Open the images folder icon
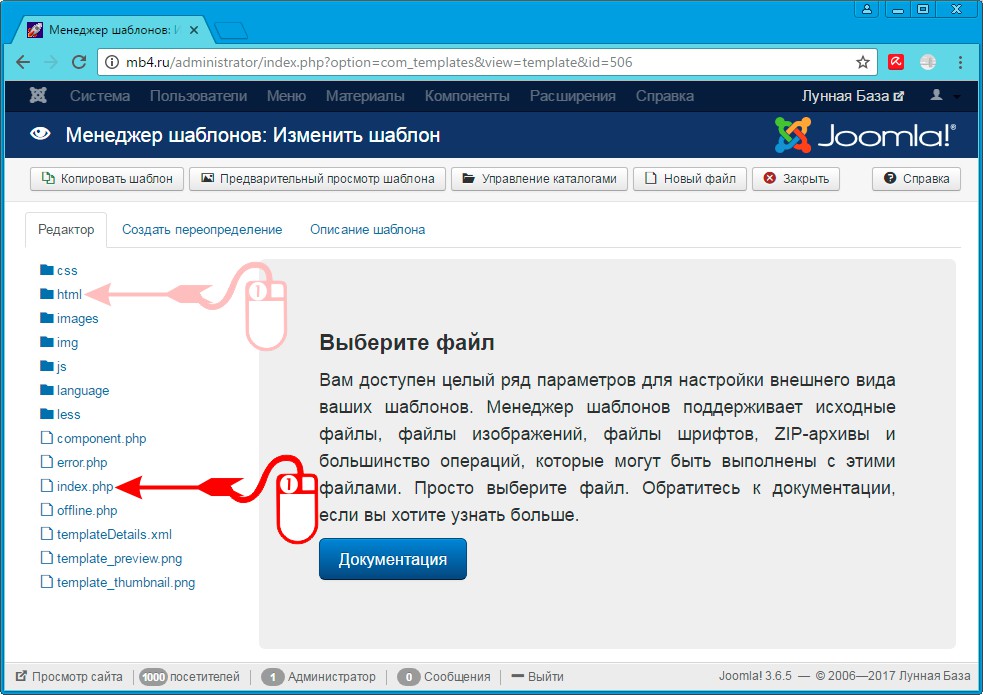 click(46, 318)
